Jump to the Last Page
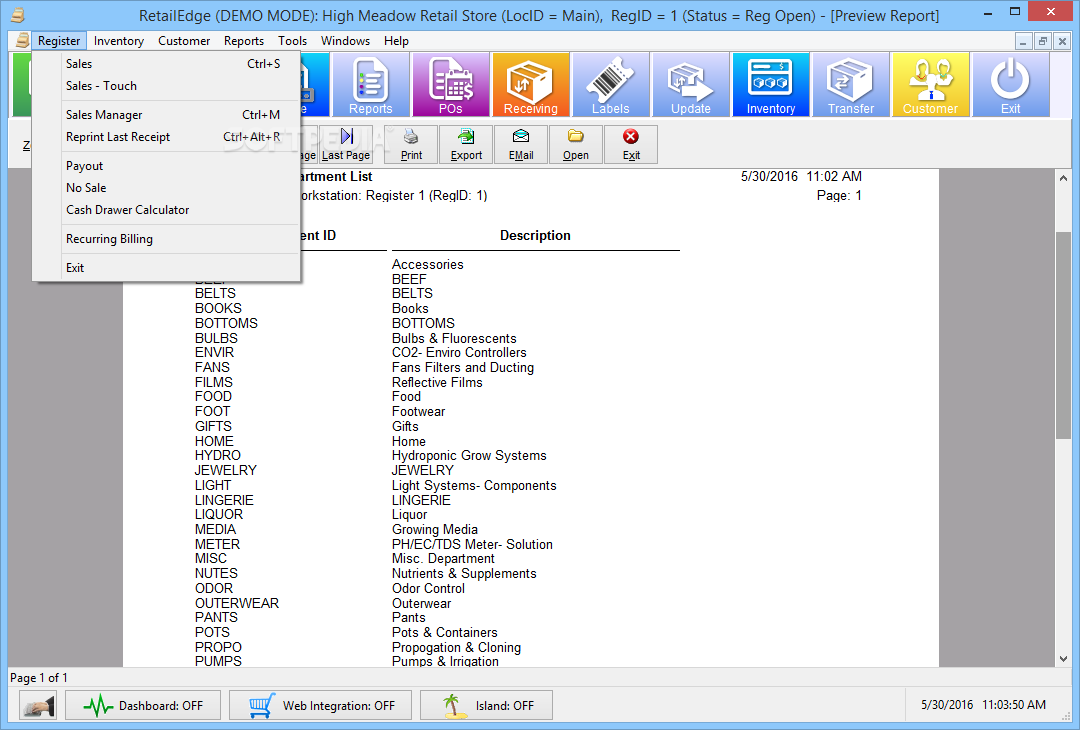 tap(346, 145)
